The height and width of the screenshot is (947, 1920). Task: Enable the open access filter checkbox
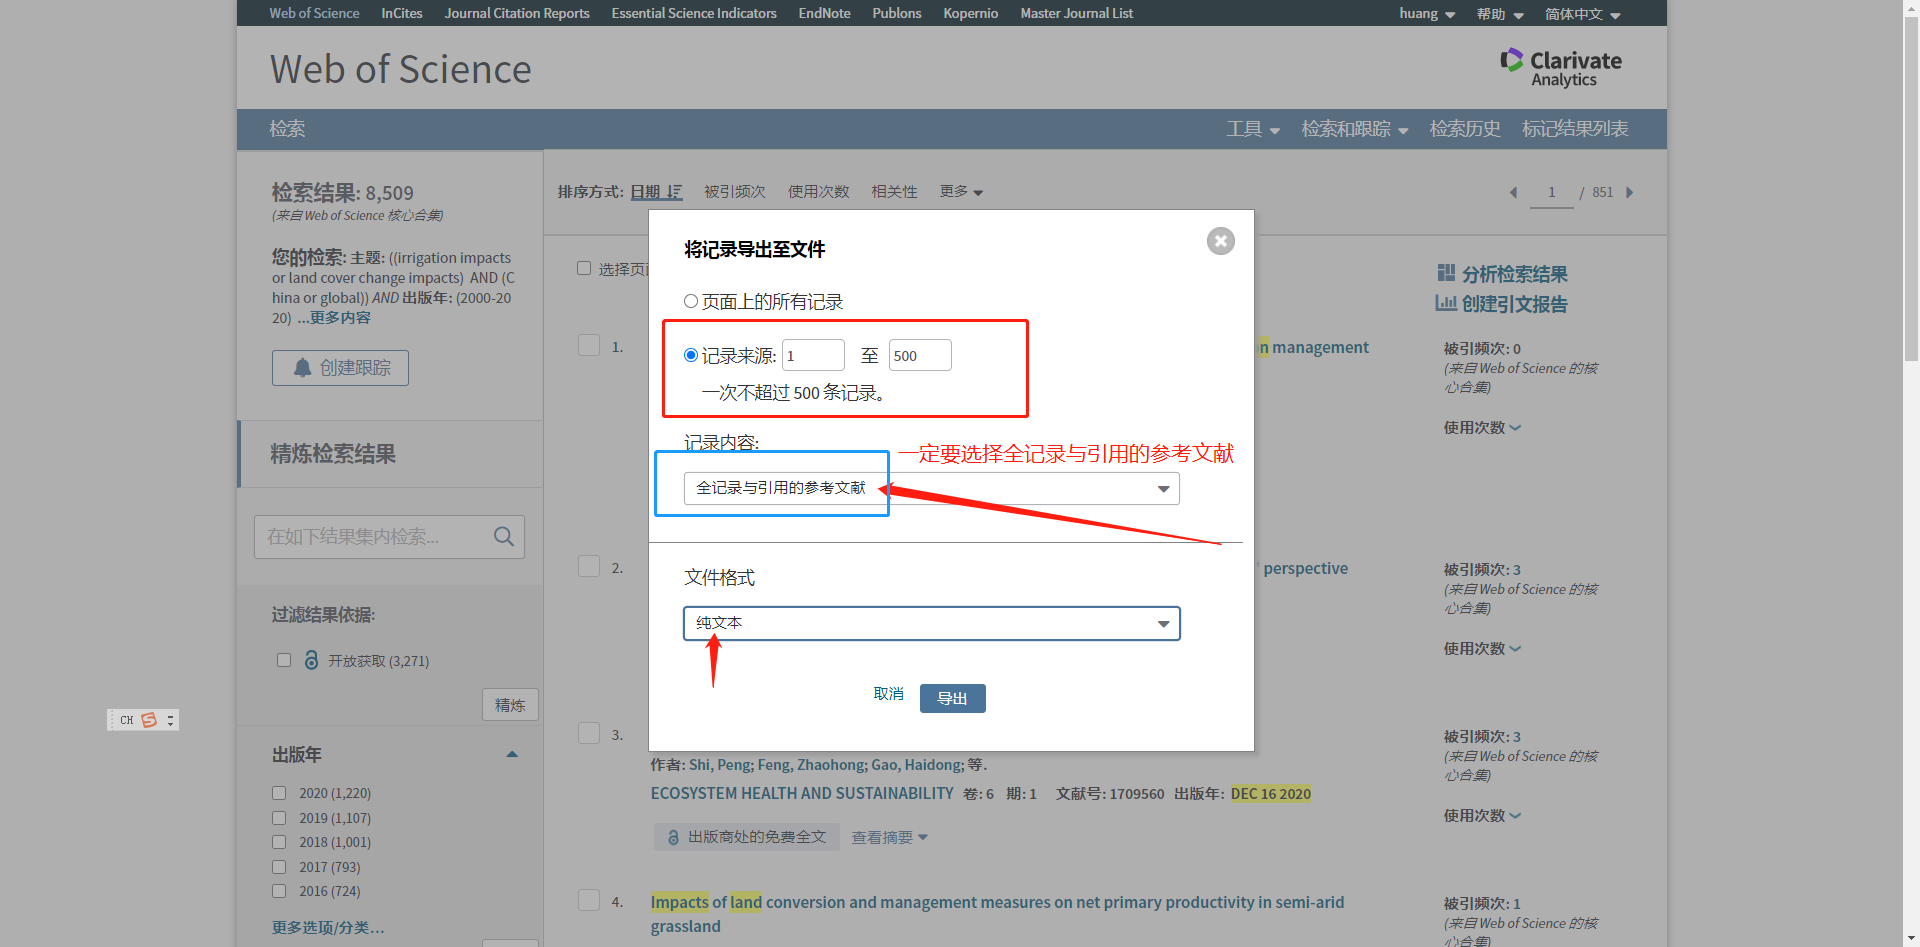pos(284,660)
